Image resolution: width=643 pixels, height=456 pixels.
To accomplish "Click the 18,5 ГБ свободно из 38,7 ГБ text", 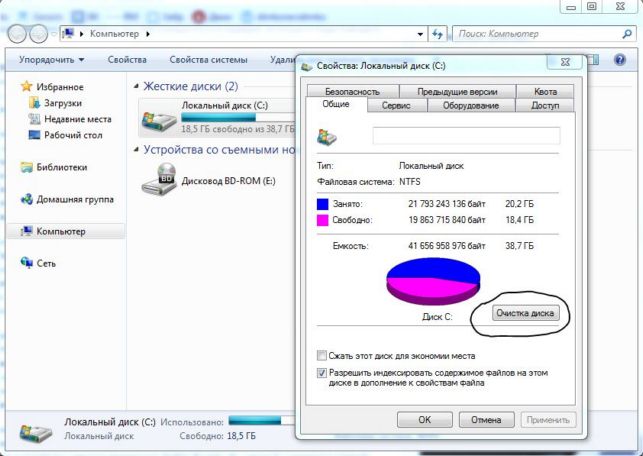I will point(238,129).
